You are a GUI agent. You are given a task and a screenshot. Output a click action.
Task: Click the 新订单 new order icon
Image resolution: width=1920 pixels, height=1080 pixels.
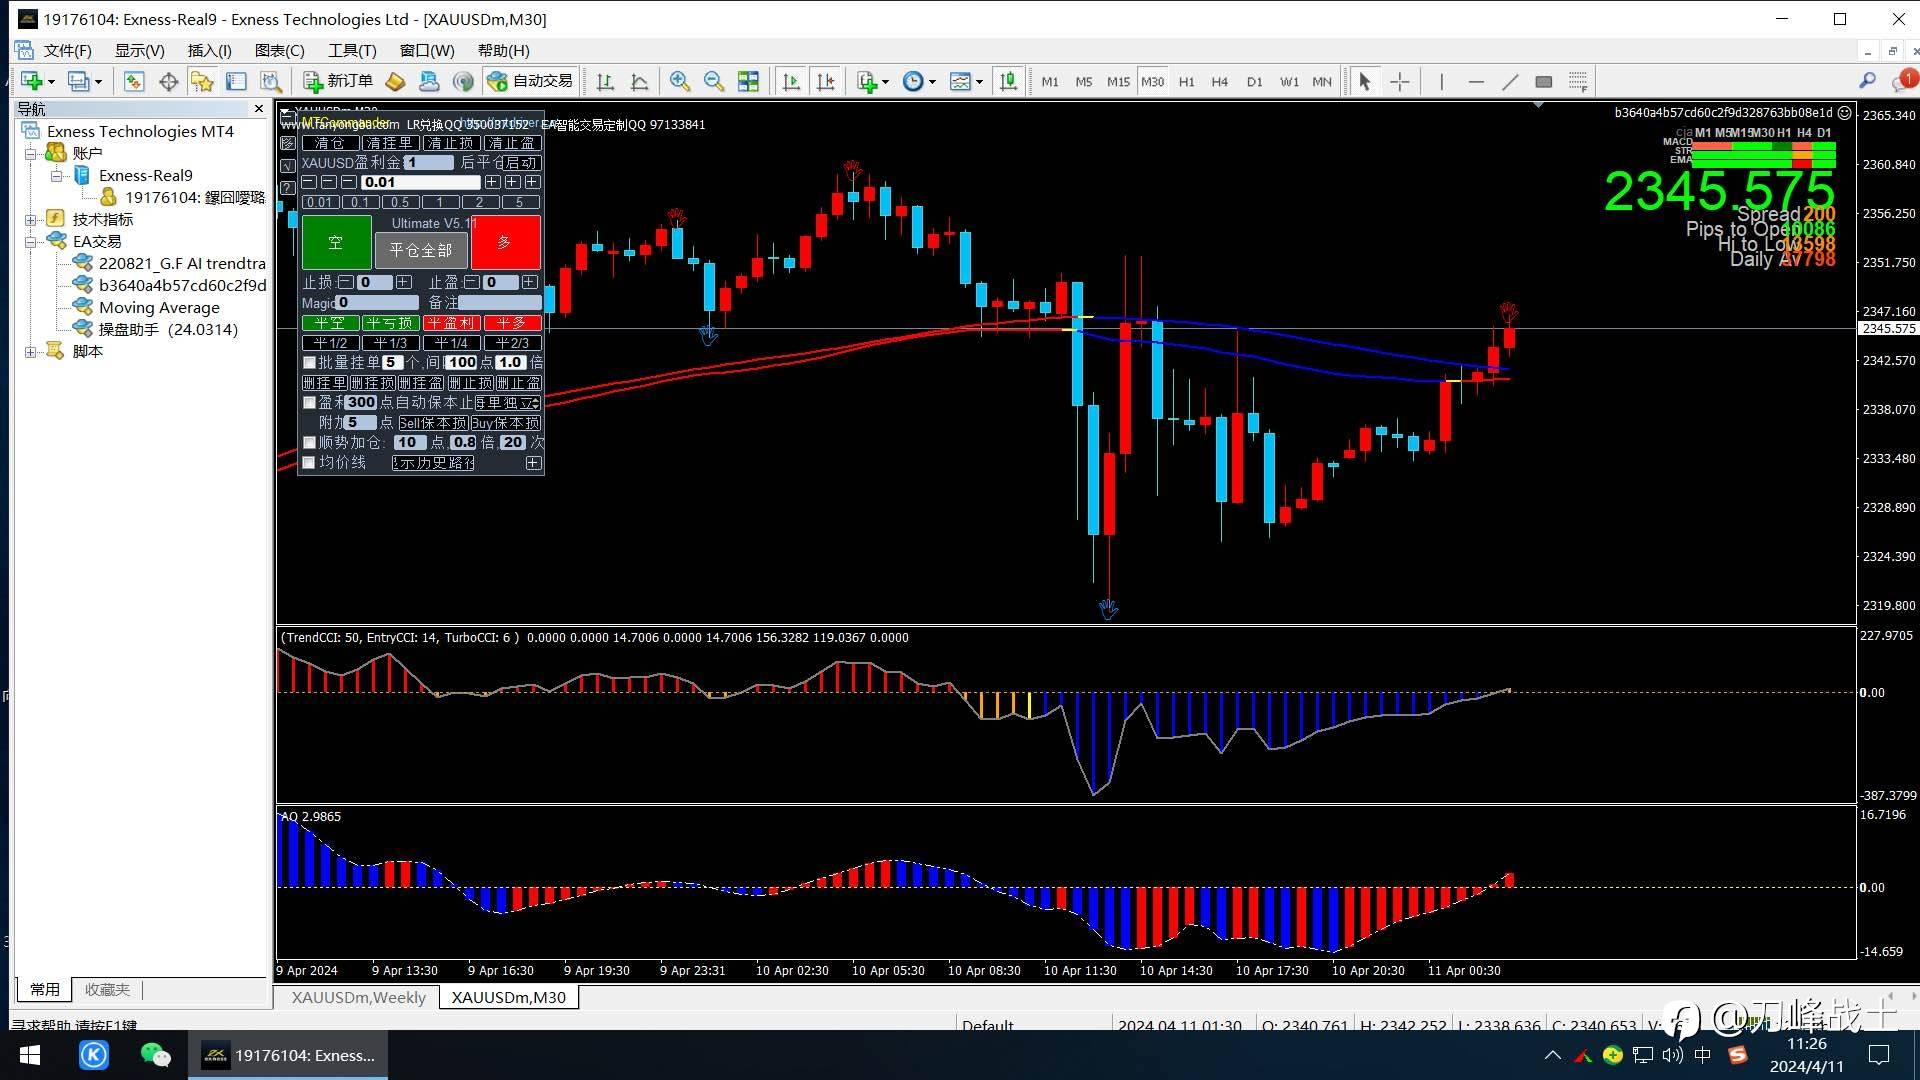pyautogui.click(x=337, y=82)
